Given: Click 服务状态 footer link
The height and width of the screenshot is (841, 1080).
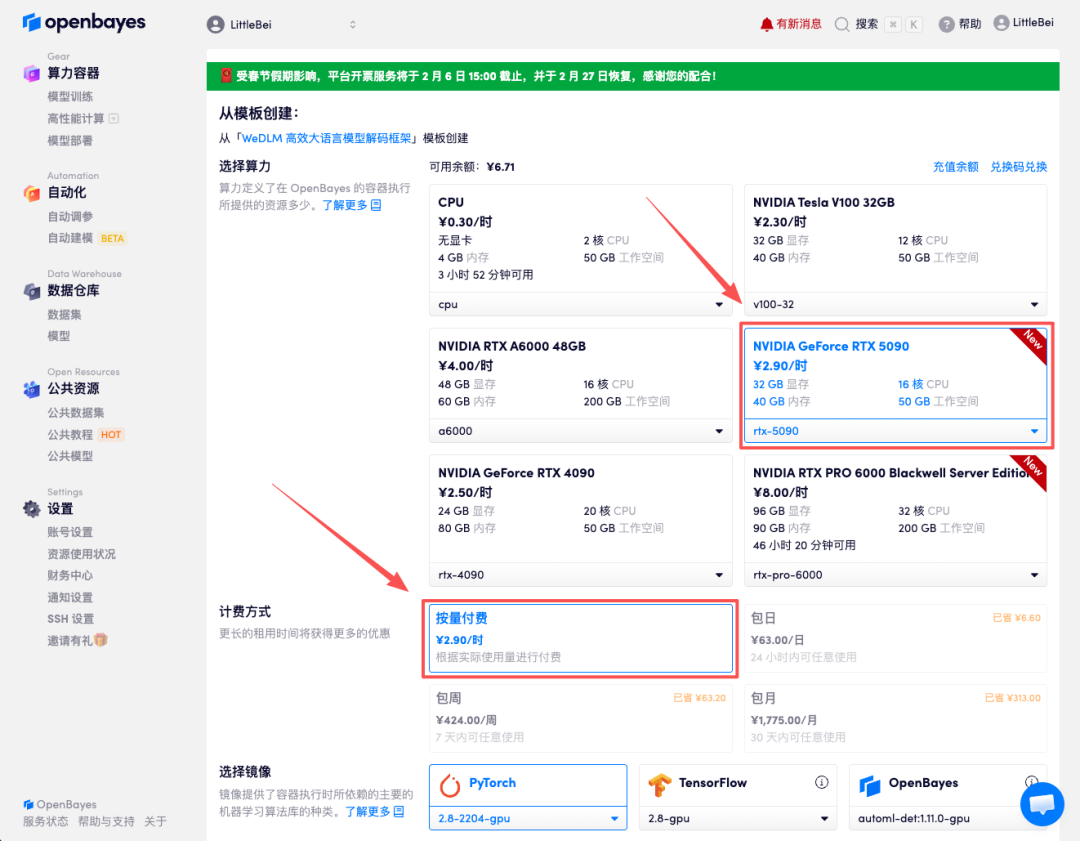Looking at the screenshot, I should click(x=45, y=821).
